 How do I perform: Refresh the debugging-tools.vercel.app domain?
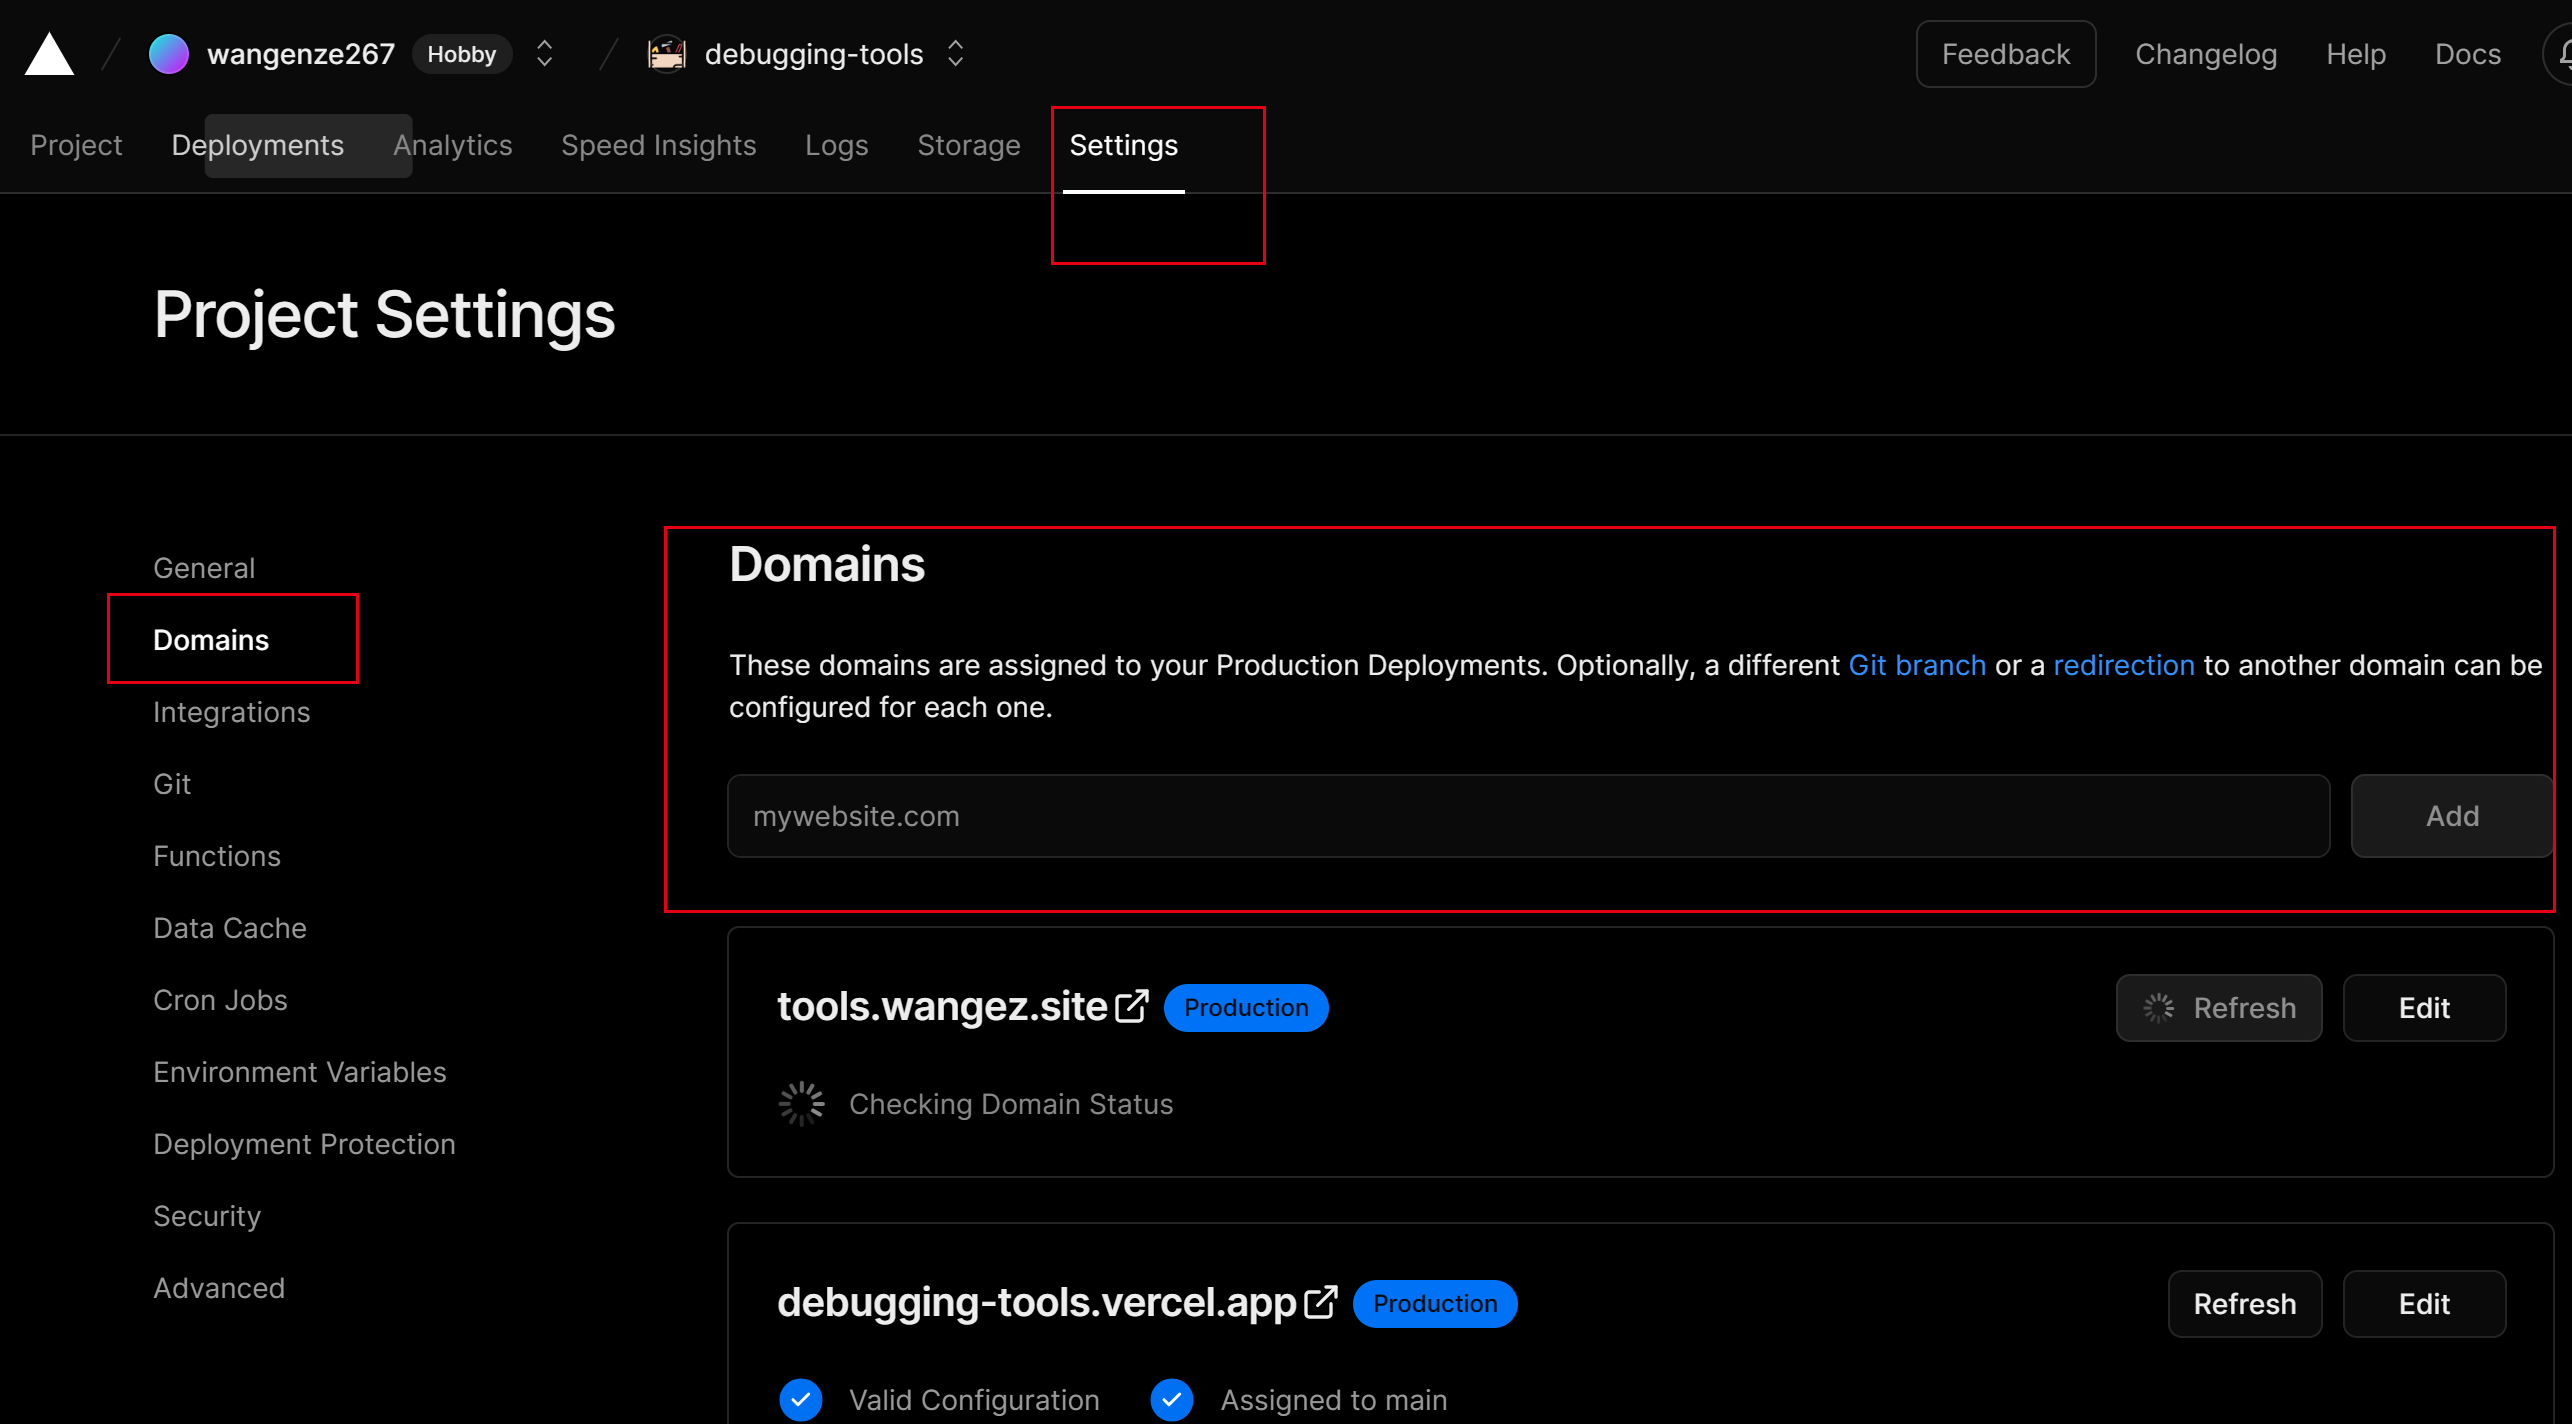point(2244,1304)
